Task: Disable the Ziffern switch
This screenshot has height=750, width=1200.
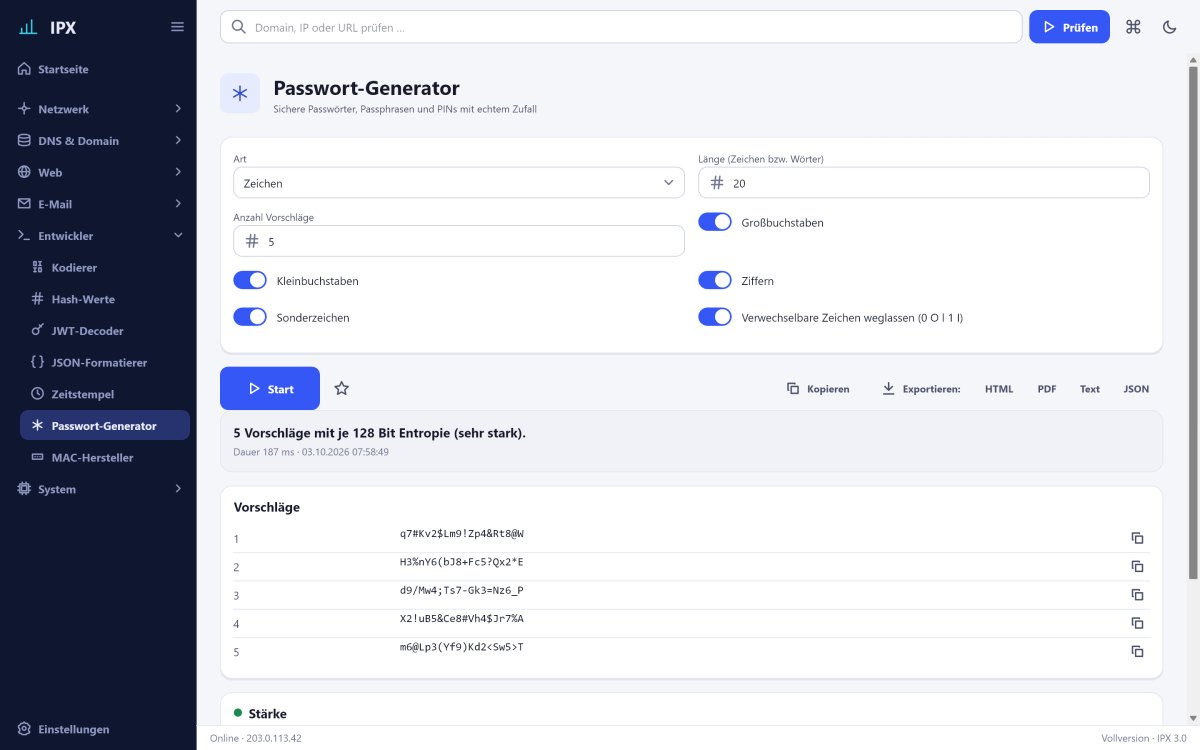Action: (x=715, y=280)
